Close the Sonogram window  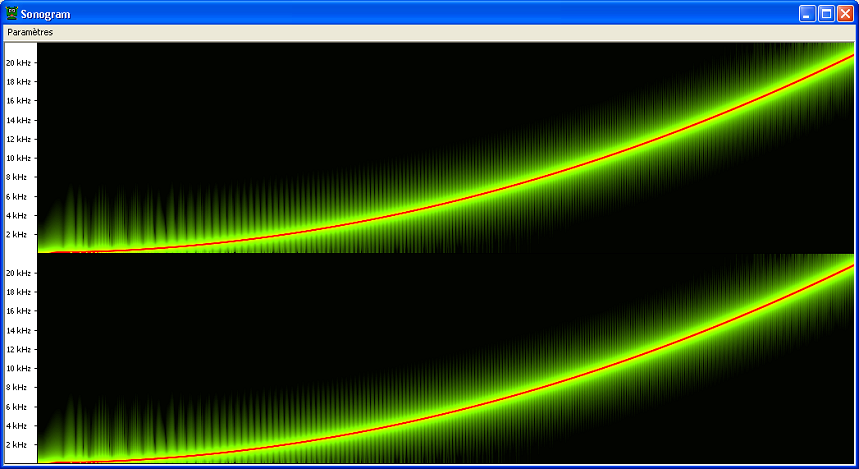(x=845, y=14)
